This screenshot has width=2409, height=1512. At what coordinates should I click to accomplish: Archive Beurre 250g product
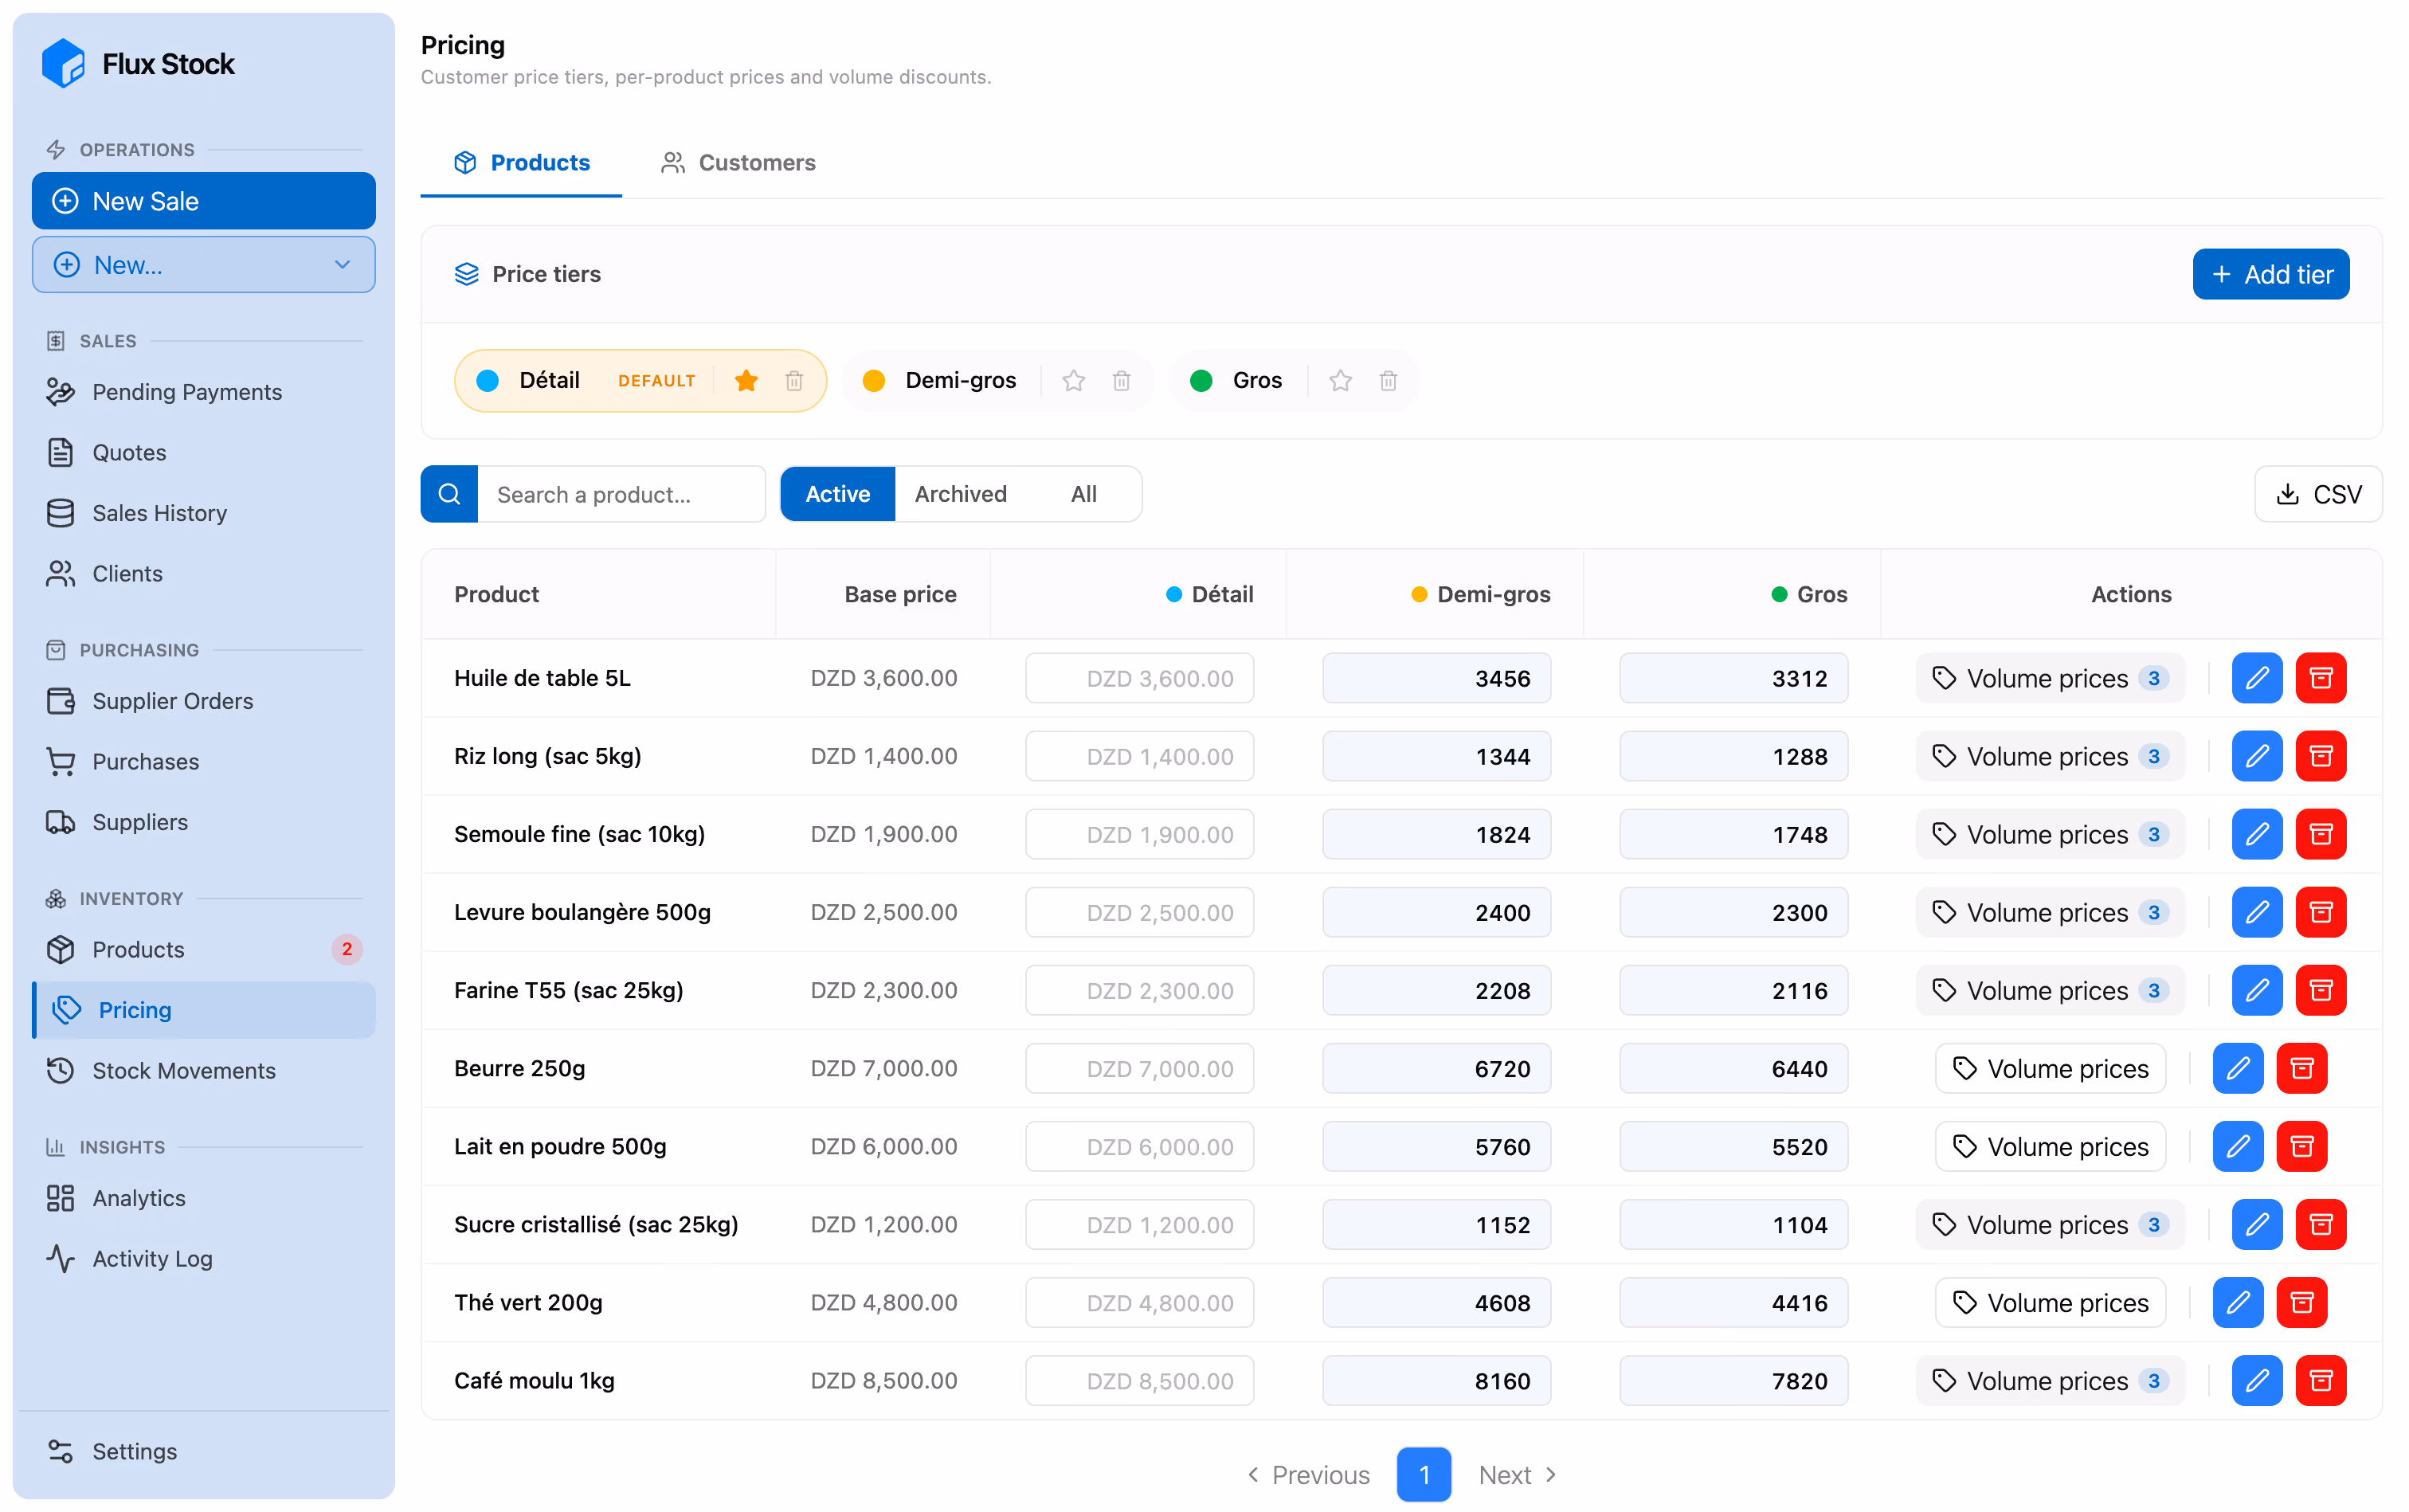pos(2302,1068)
